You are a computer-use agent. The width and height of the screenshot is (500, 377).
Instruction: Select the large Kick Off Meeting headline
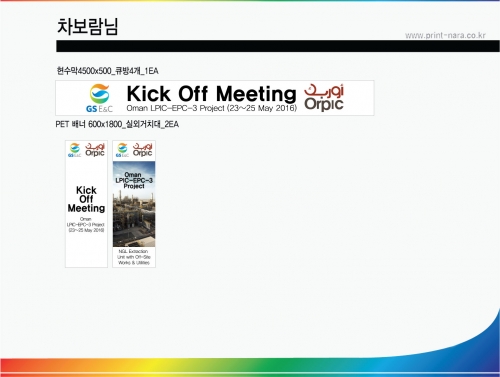(211, 94)
